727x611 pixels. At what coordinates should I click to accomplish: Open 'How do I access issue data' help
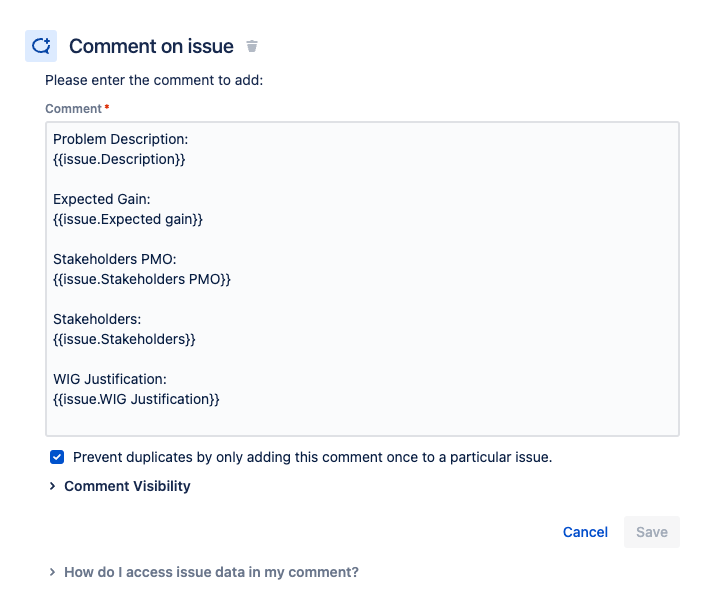coord(211,572)
